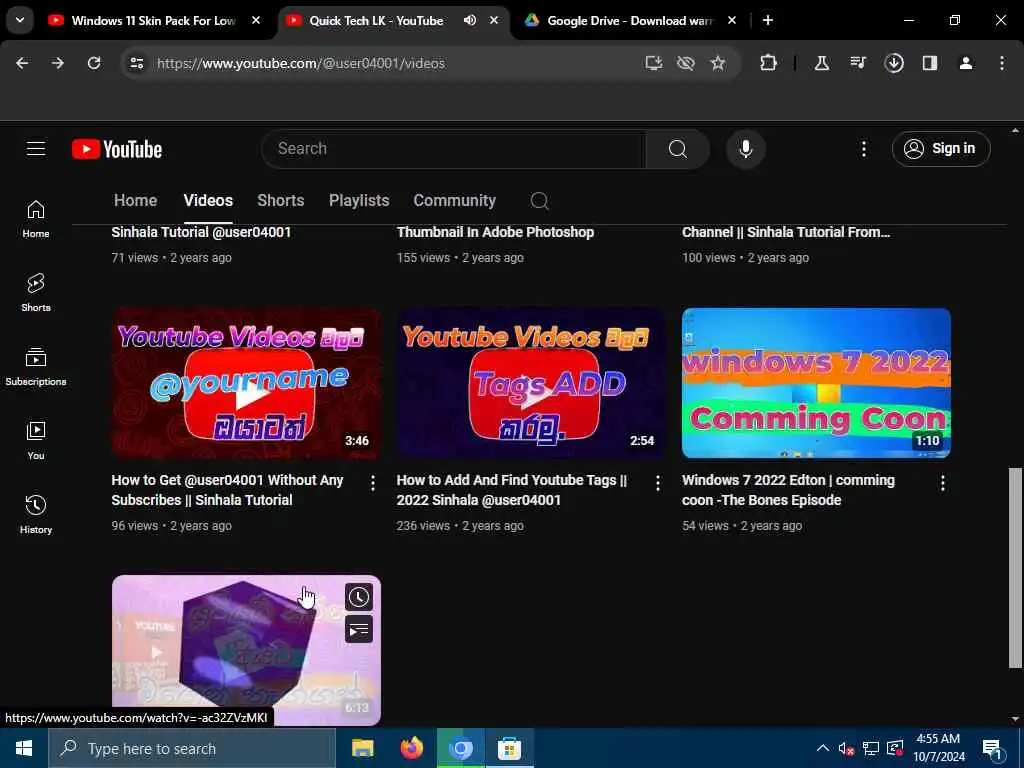Go to Home in the sidebar
Image resolution: width=1024 pixels, height=768 pixels.
coord(36,219)
